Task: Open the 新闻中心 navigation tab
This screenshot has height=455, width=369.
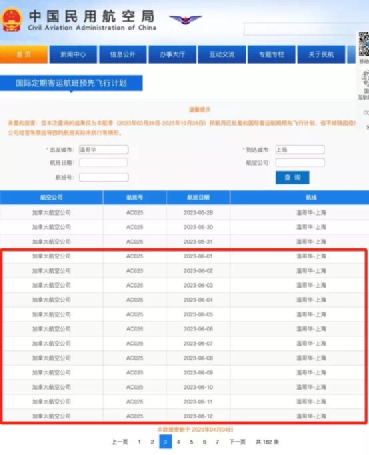Action: [73, 55]
